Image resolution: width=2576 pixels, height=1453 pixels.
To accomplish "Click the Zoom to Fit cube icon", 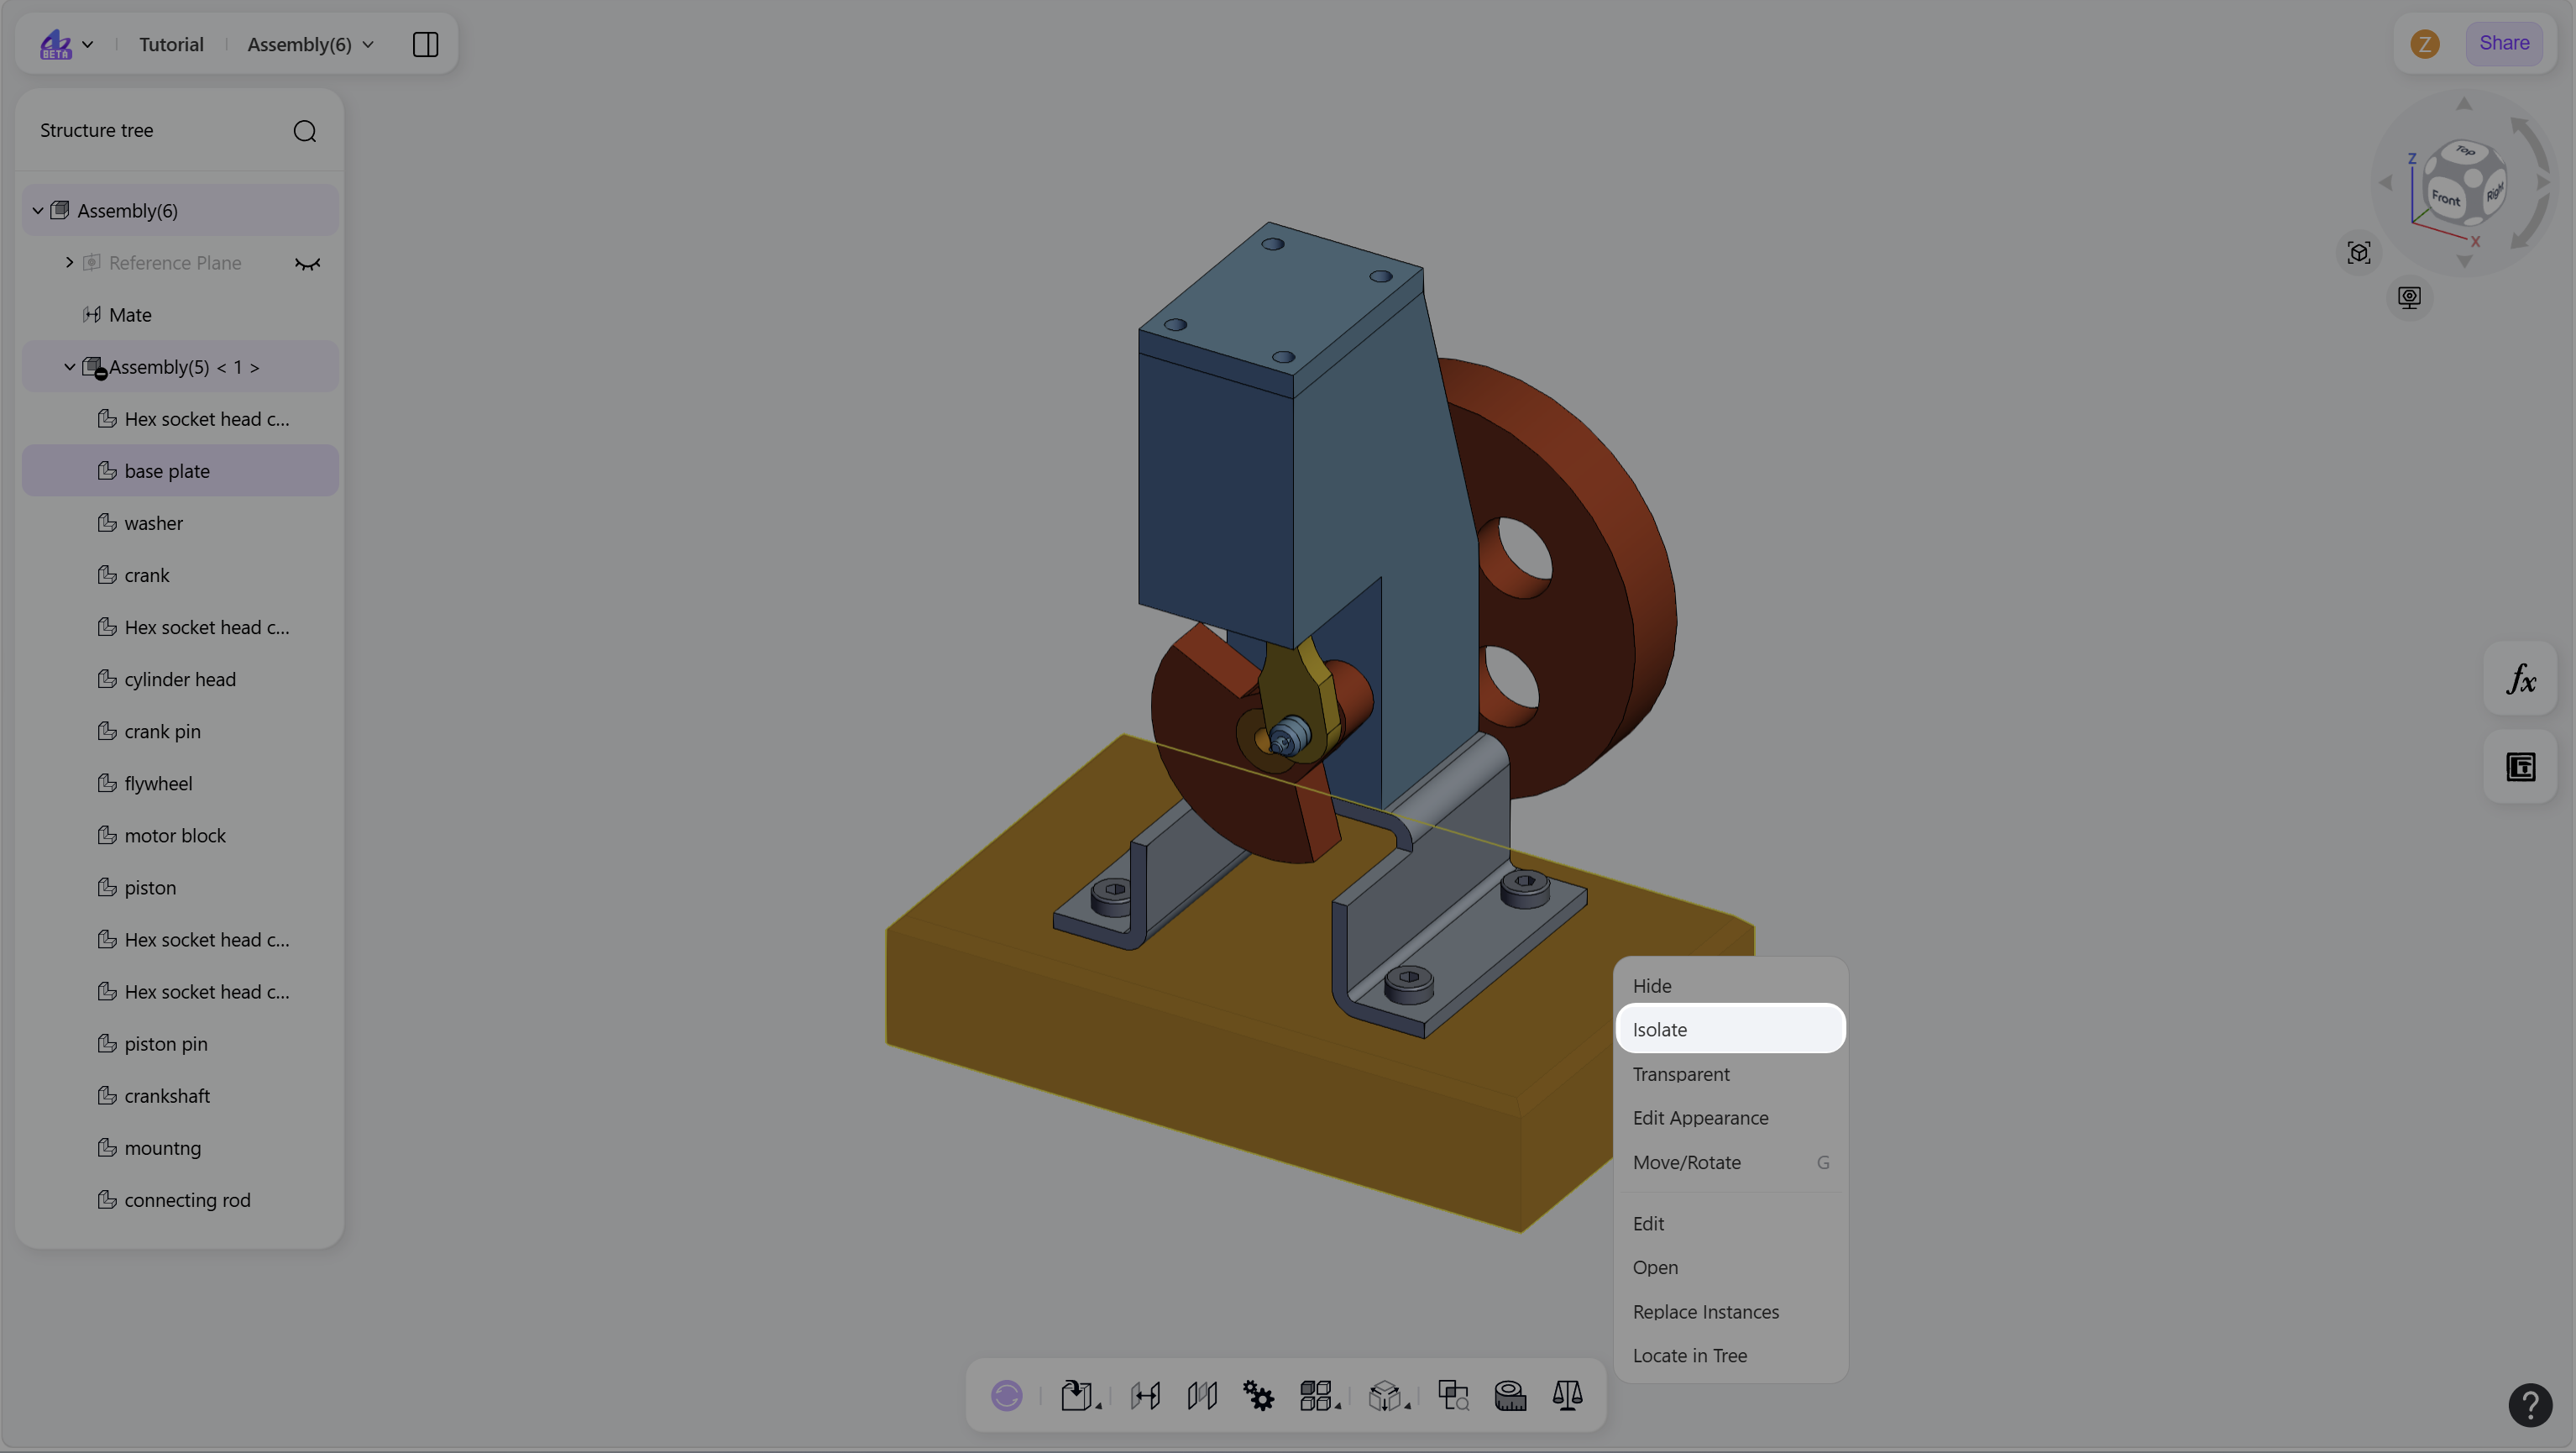I will 2359,253.
